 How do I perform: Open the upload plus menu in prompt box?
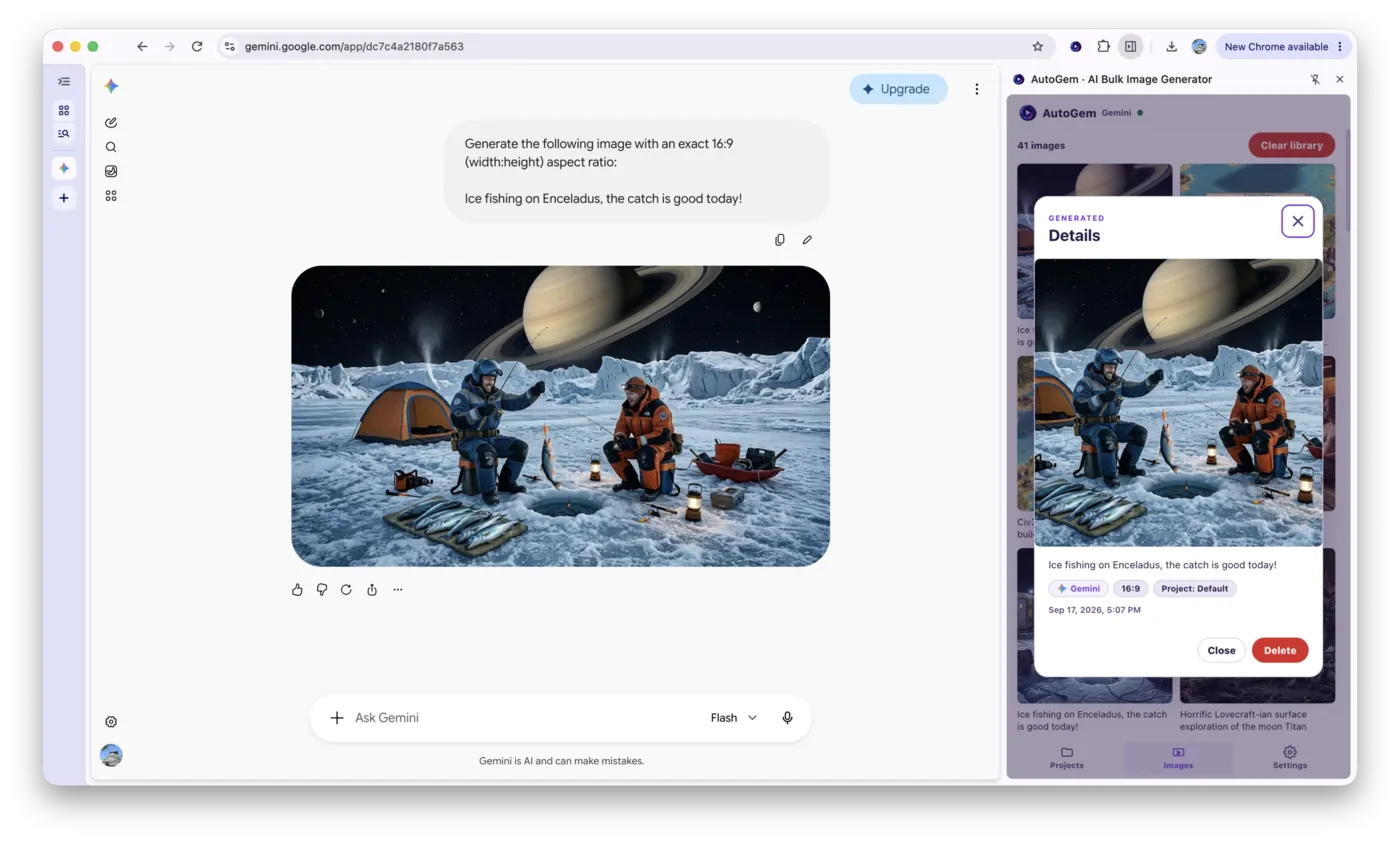[x=337, y=718]
